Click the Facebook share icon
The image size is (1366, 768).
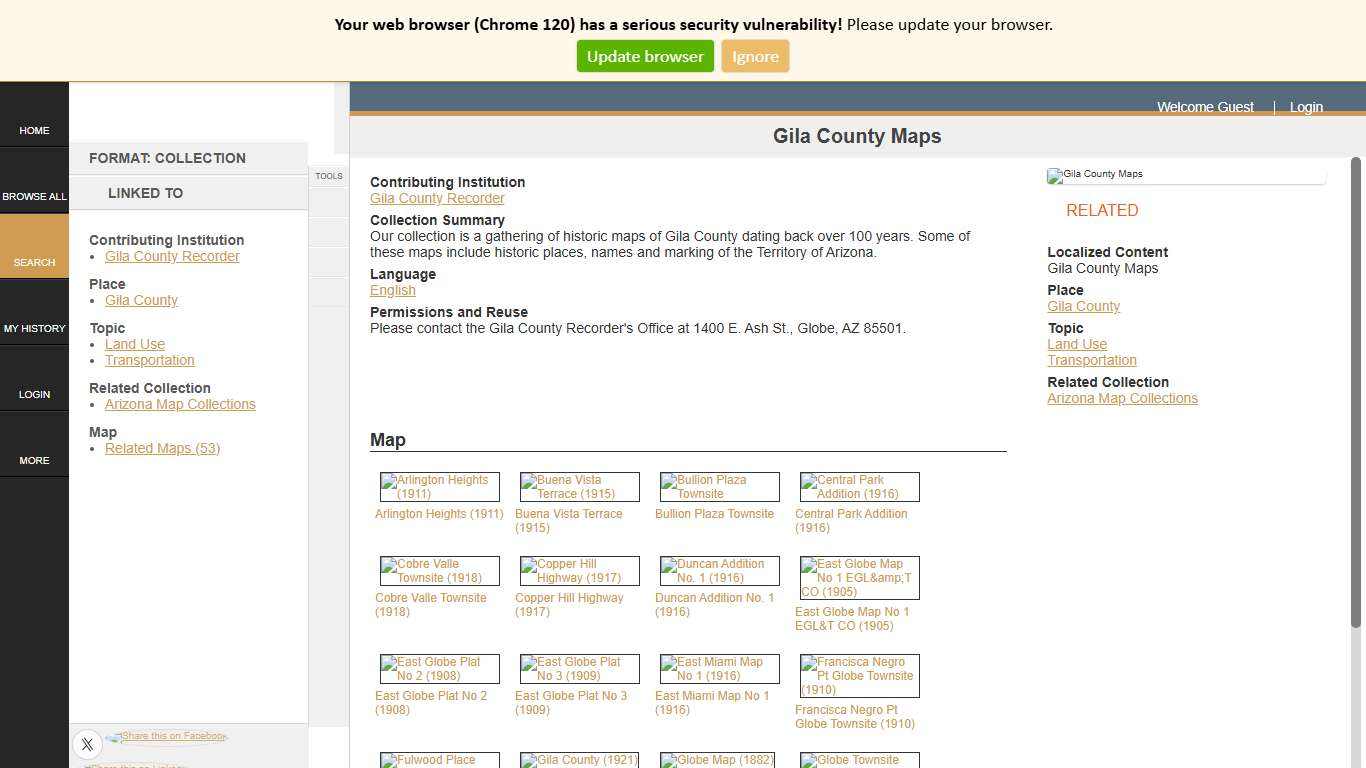pyautogui.click(x=114, y=736)
